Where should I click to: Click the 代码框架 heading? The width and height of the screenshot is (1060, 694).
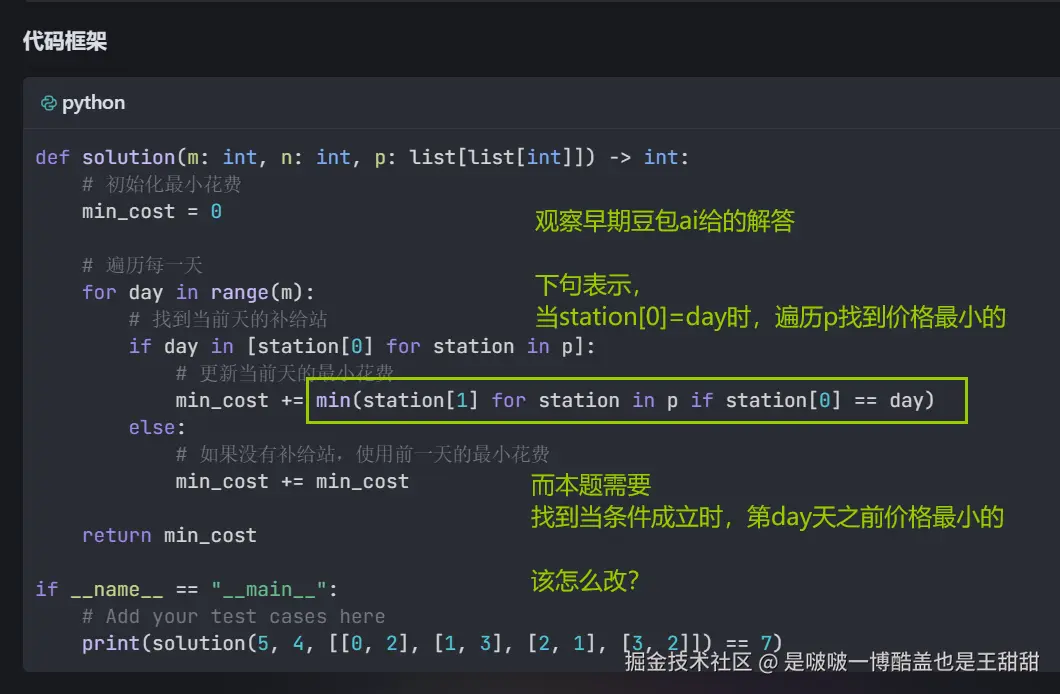[65, 41]
